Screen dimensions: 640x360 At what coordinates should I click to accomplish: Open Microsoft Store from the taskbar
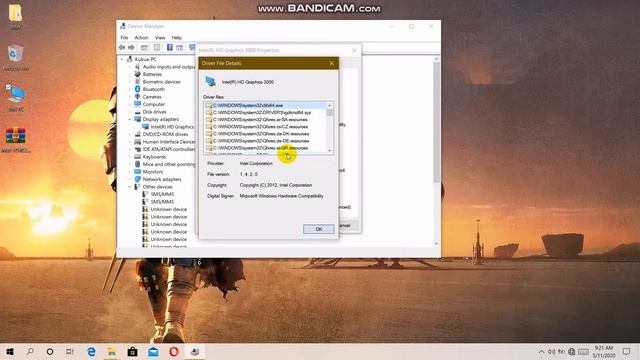coord(132,351)
